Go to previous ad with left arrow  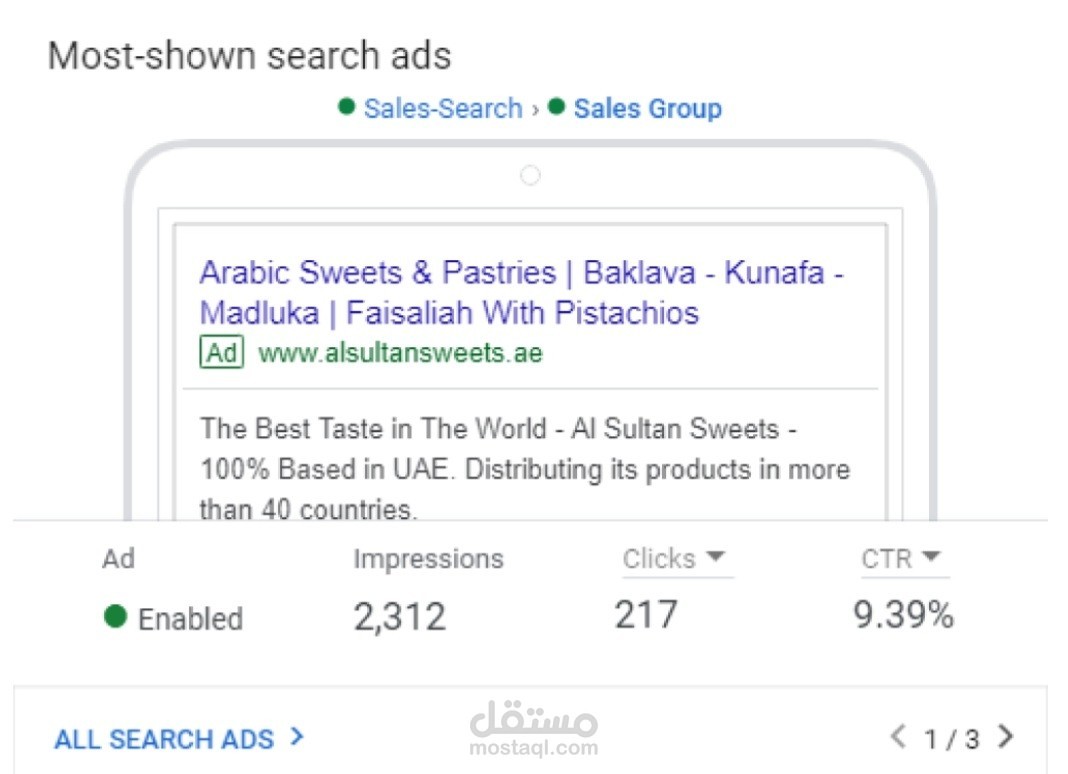(898, 738)
